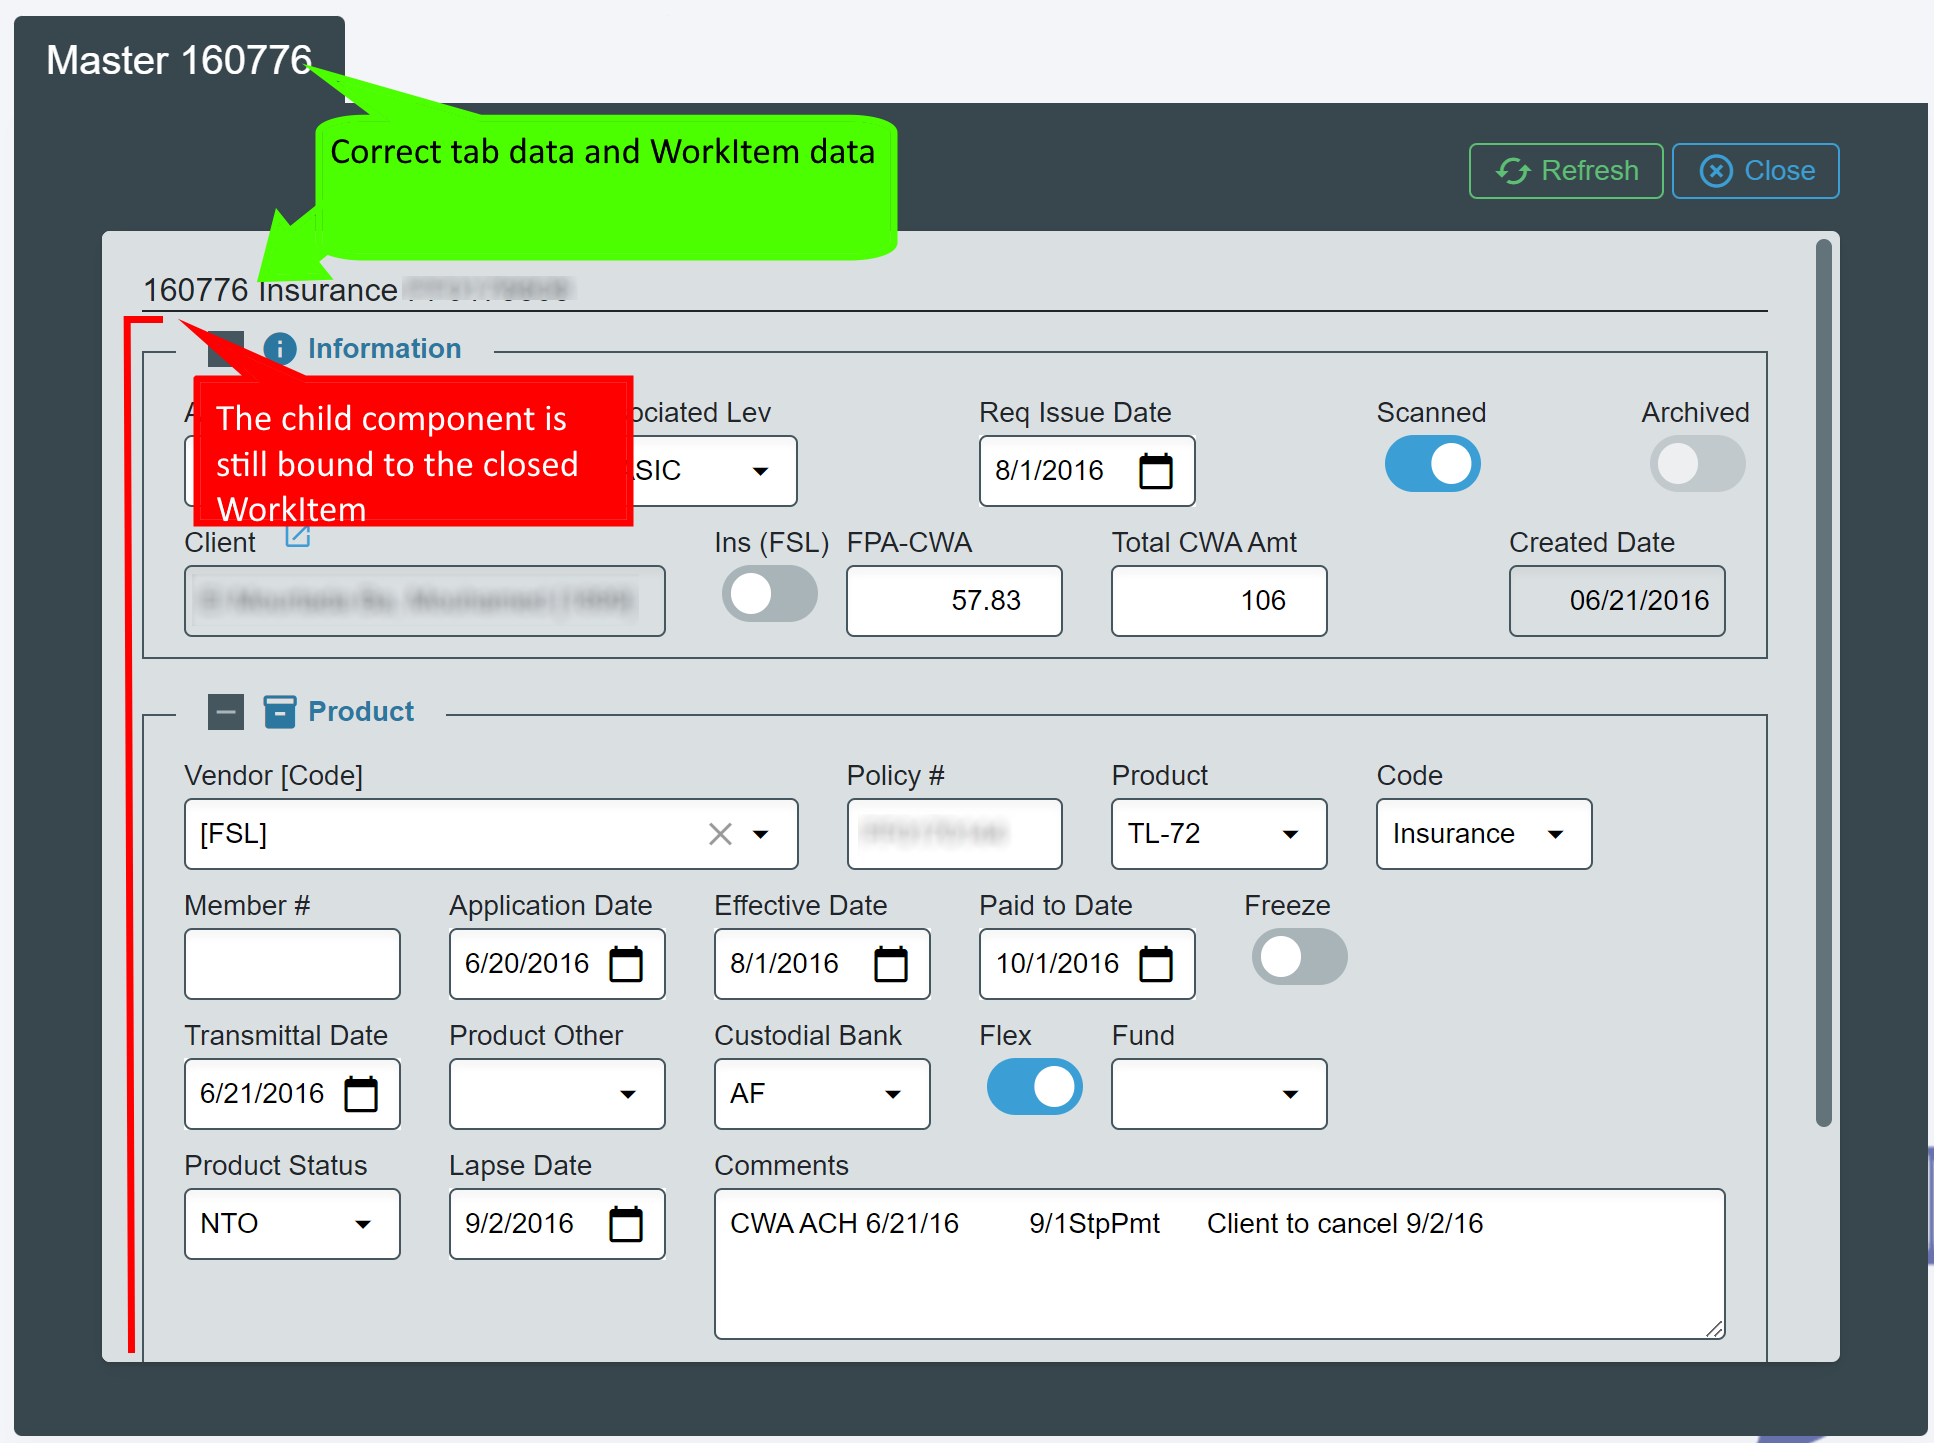Open the Application Date calendar icon

tap(626, 964)
